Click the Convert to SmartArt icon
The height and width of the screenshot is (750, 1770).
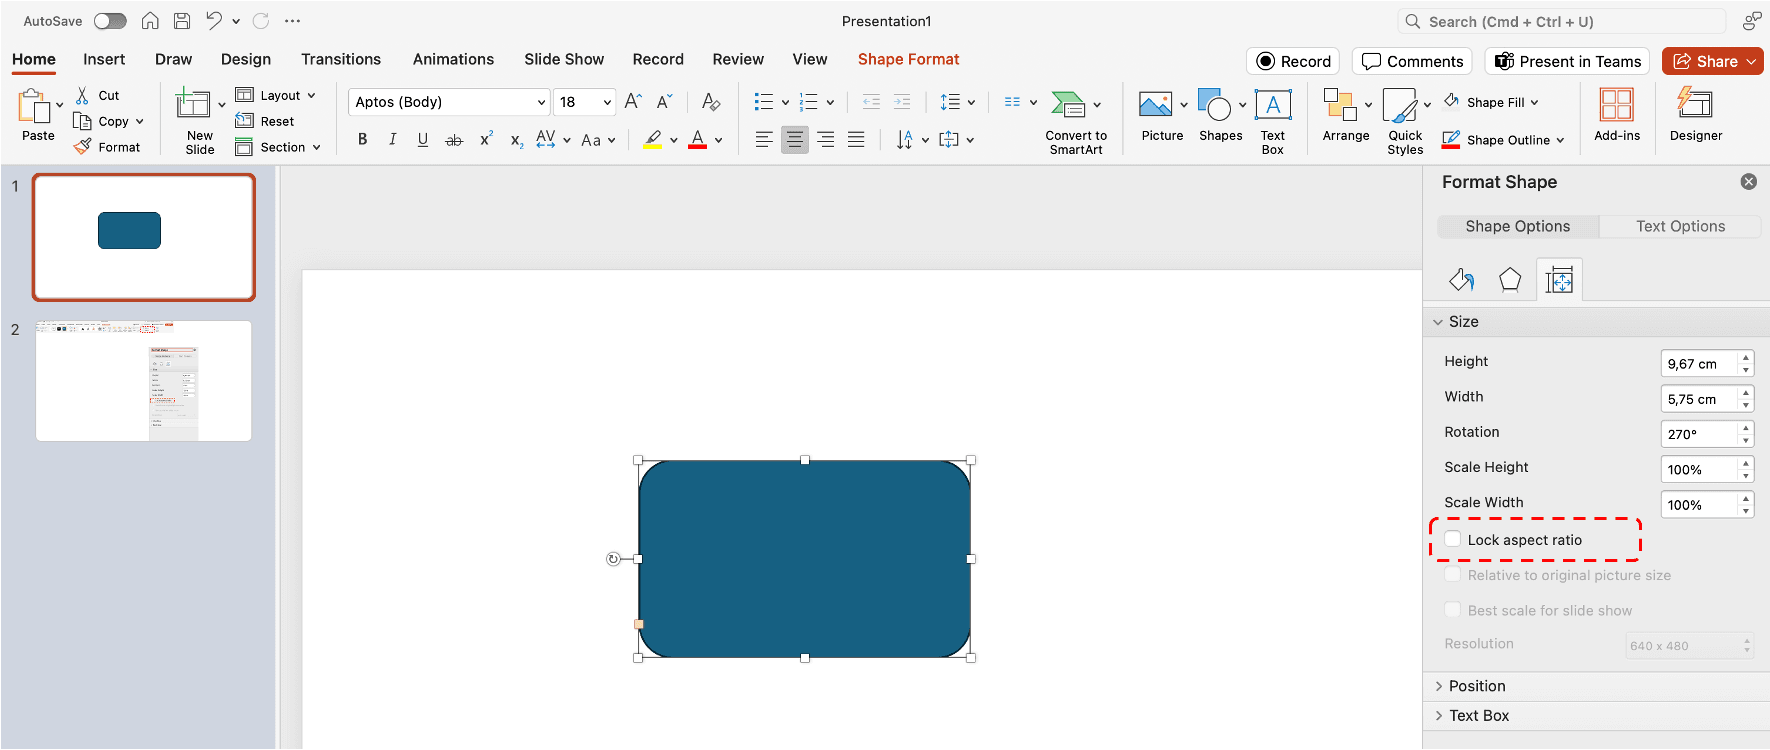1069,104
